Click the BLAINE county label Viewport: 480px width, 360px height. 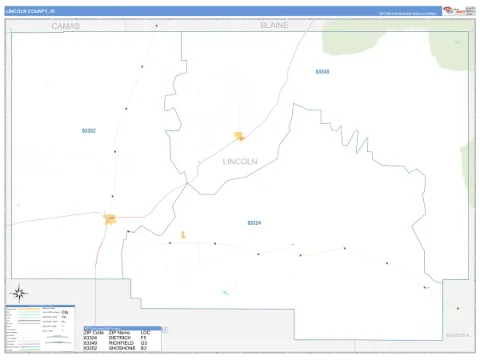point(274,25)
